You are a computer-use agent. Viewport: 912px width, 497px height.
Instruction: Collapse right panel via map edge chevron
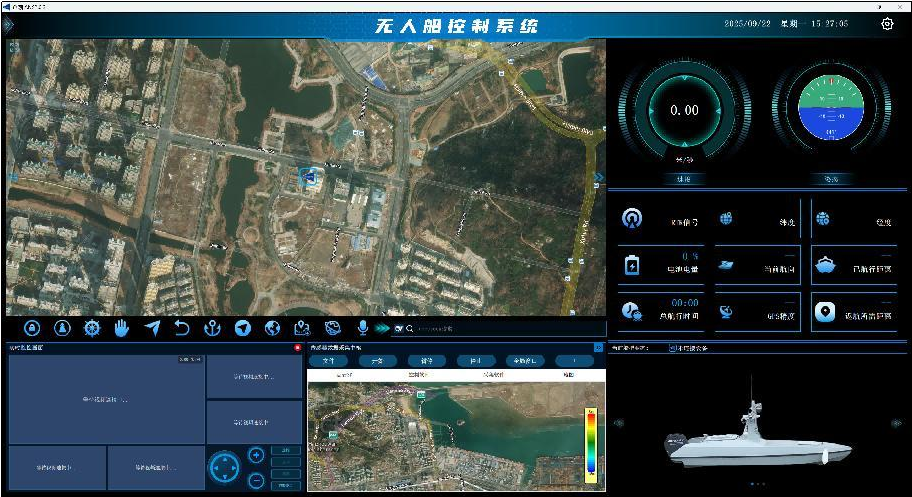point(599,177)
